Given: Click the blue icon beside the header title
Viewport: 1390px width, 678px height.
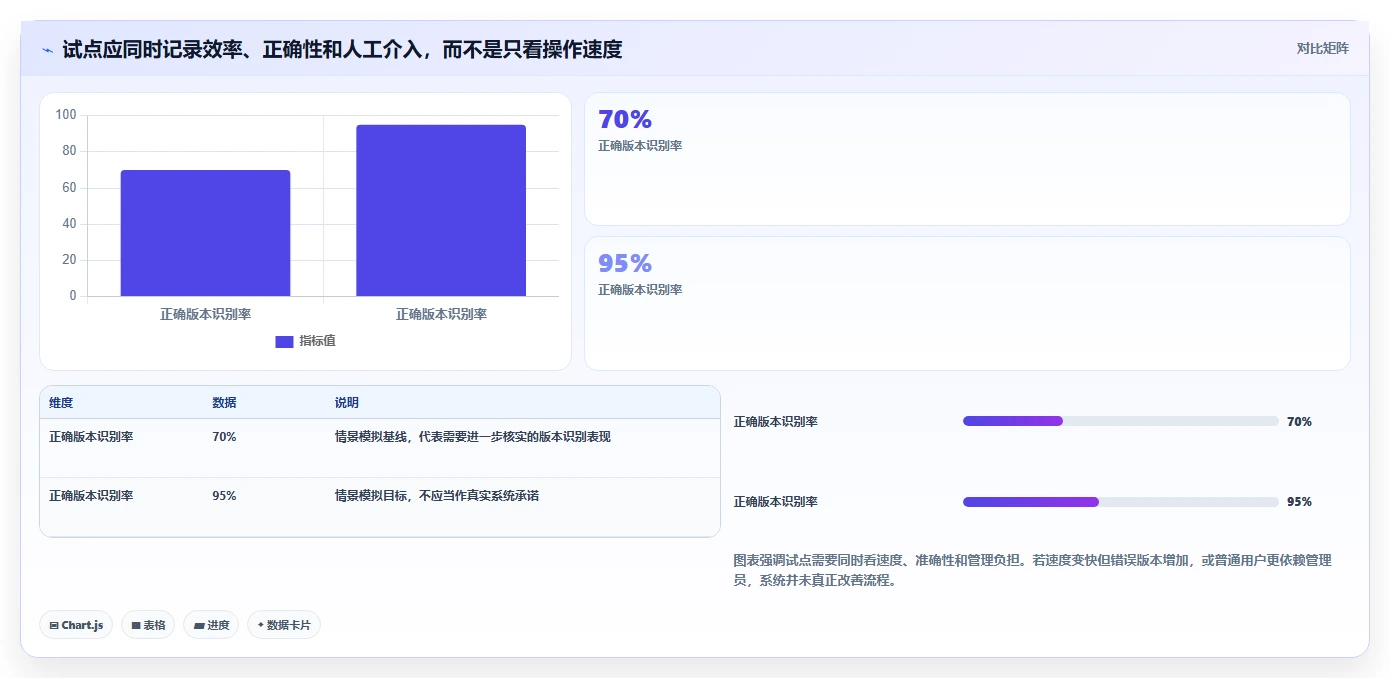Looking at the screenshot, I should (x=47, y=50).
